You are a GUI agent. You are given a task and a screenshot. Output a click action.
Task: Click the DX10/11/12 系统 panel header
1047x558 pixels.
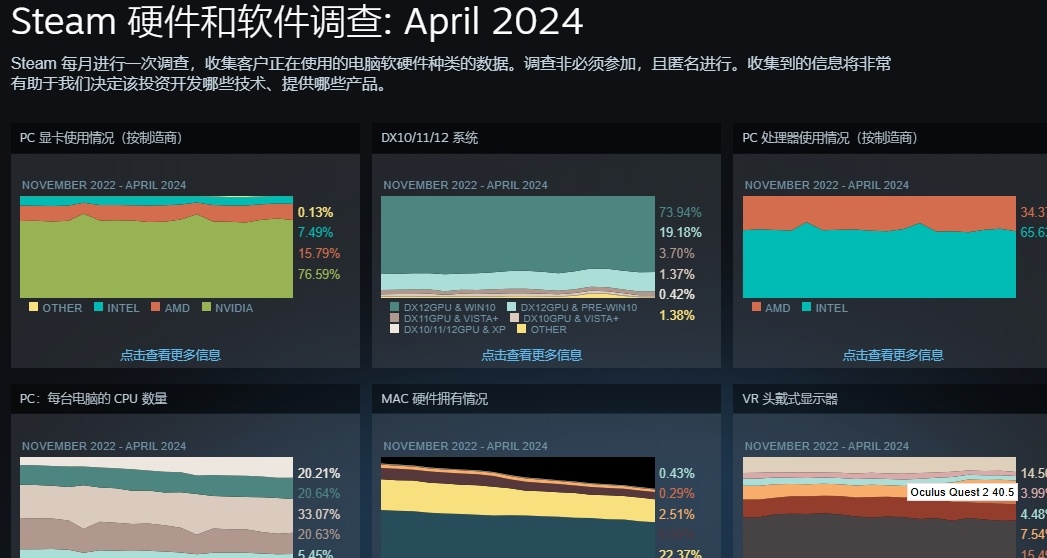pyautogui.click(x=546, y=138)
